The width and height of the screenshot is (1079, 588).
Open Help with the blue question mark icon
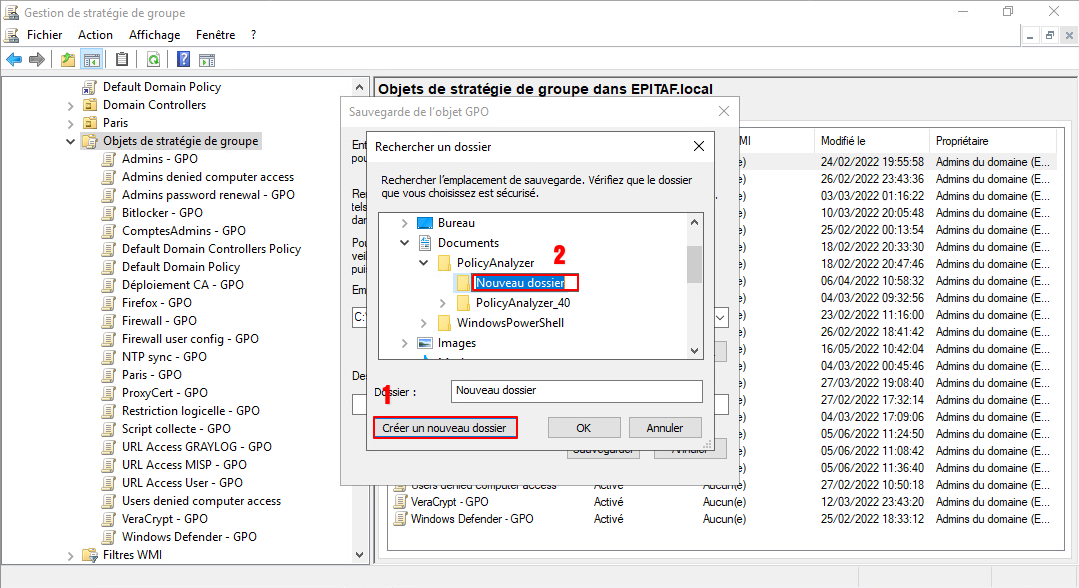(183, 60)
